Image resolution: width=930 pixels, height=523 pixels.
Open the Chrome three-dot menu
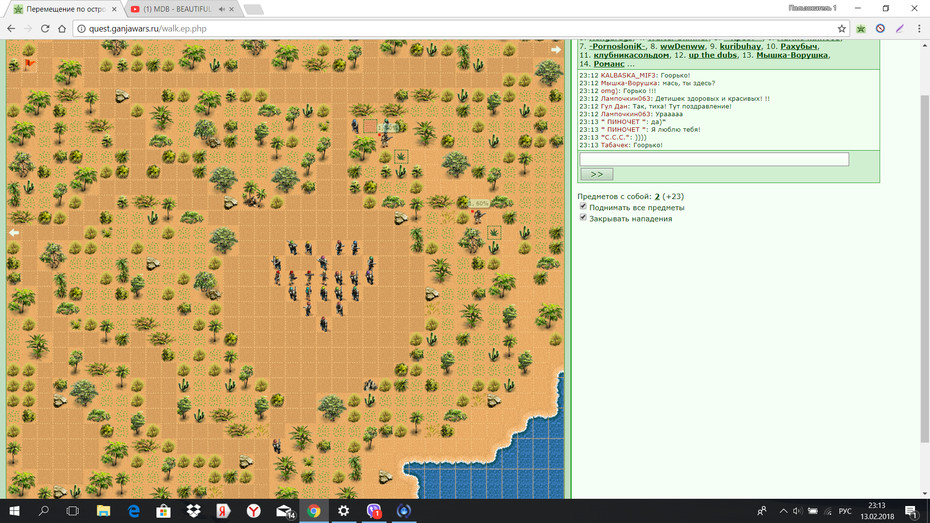919,28
